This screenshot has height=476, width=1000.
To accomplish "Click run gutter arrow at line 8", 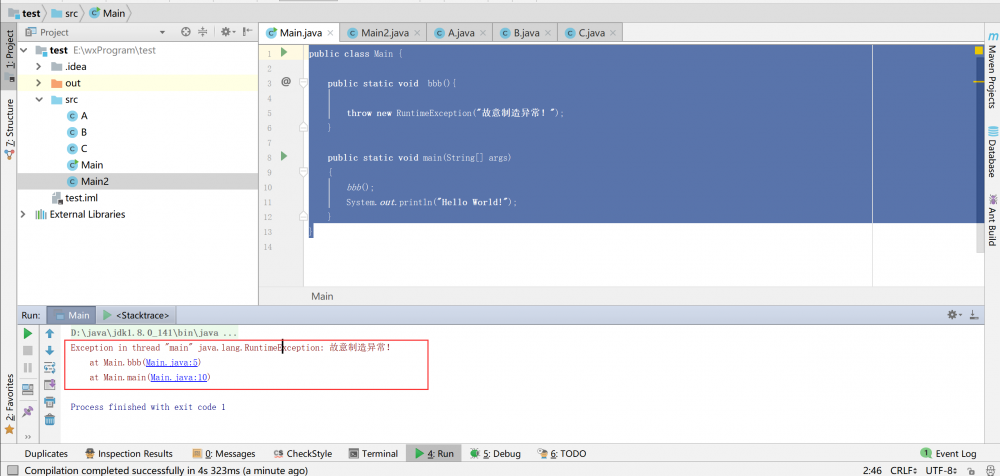I will click(x=284, y=156).
